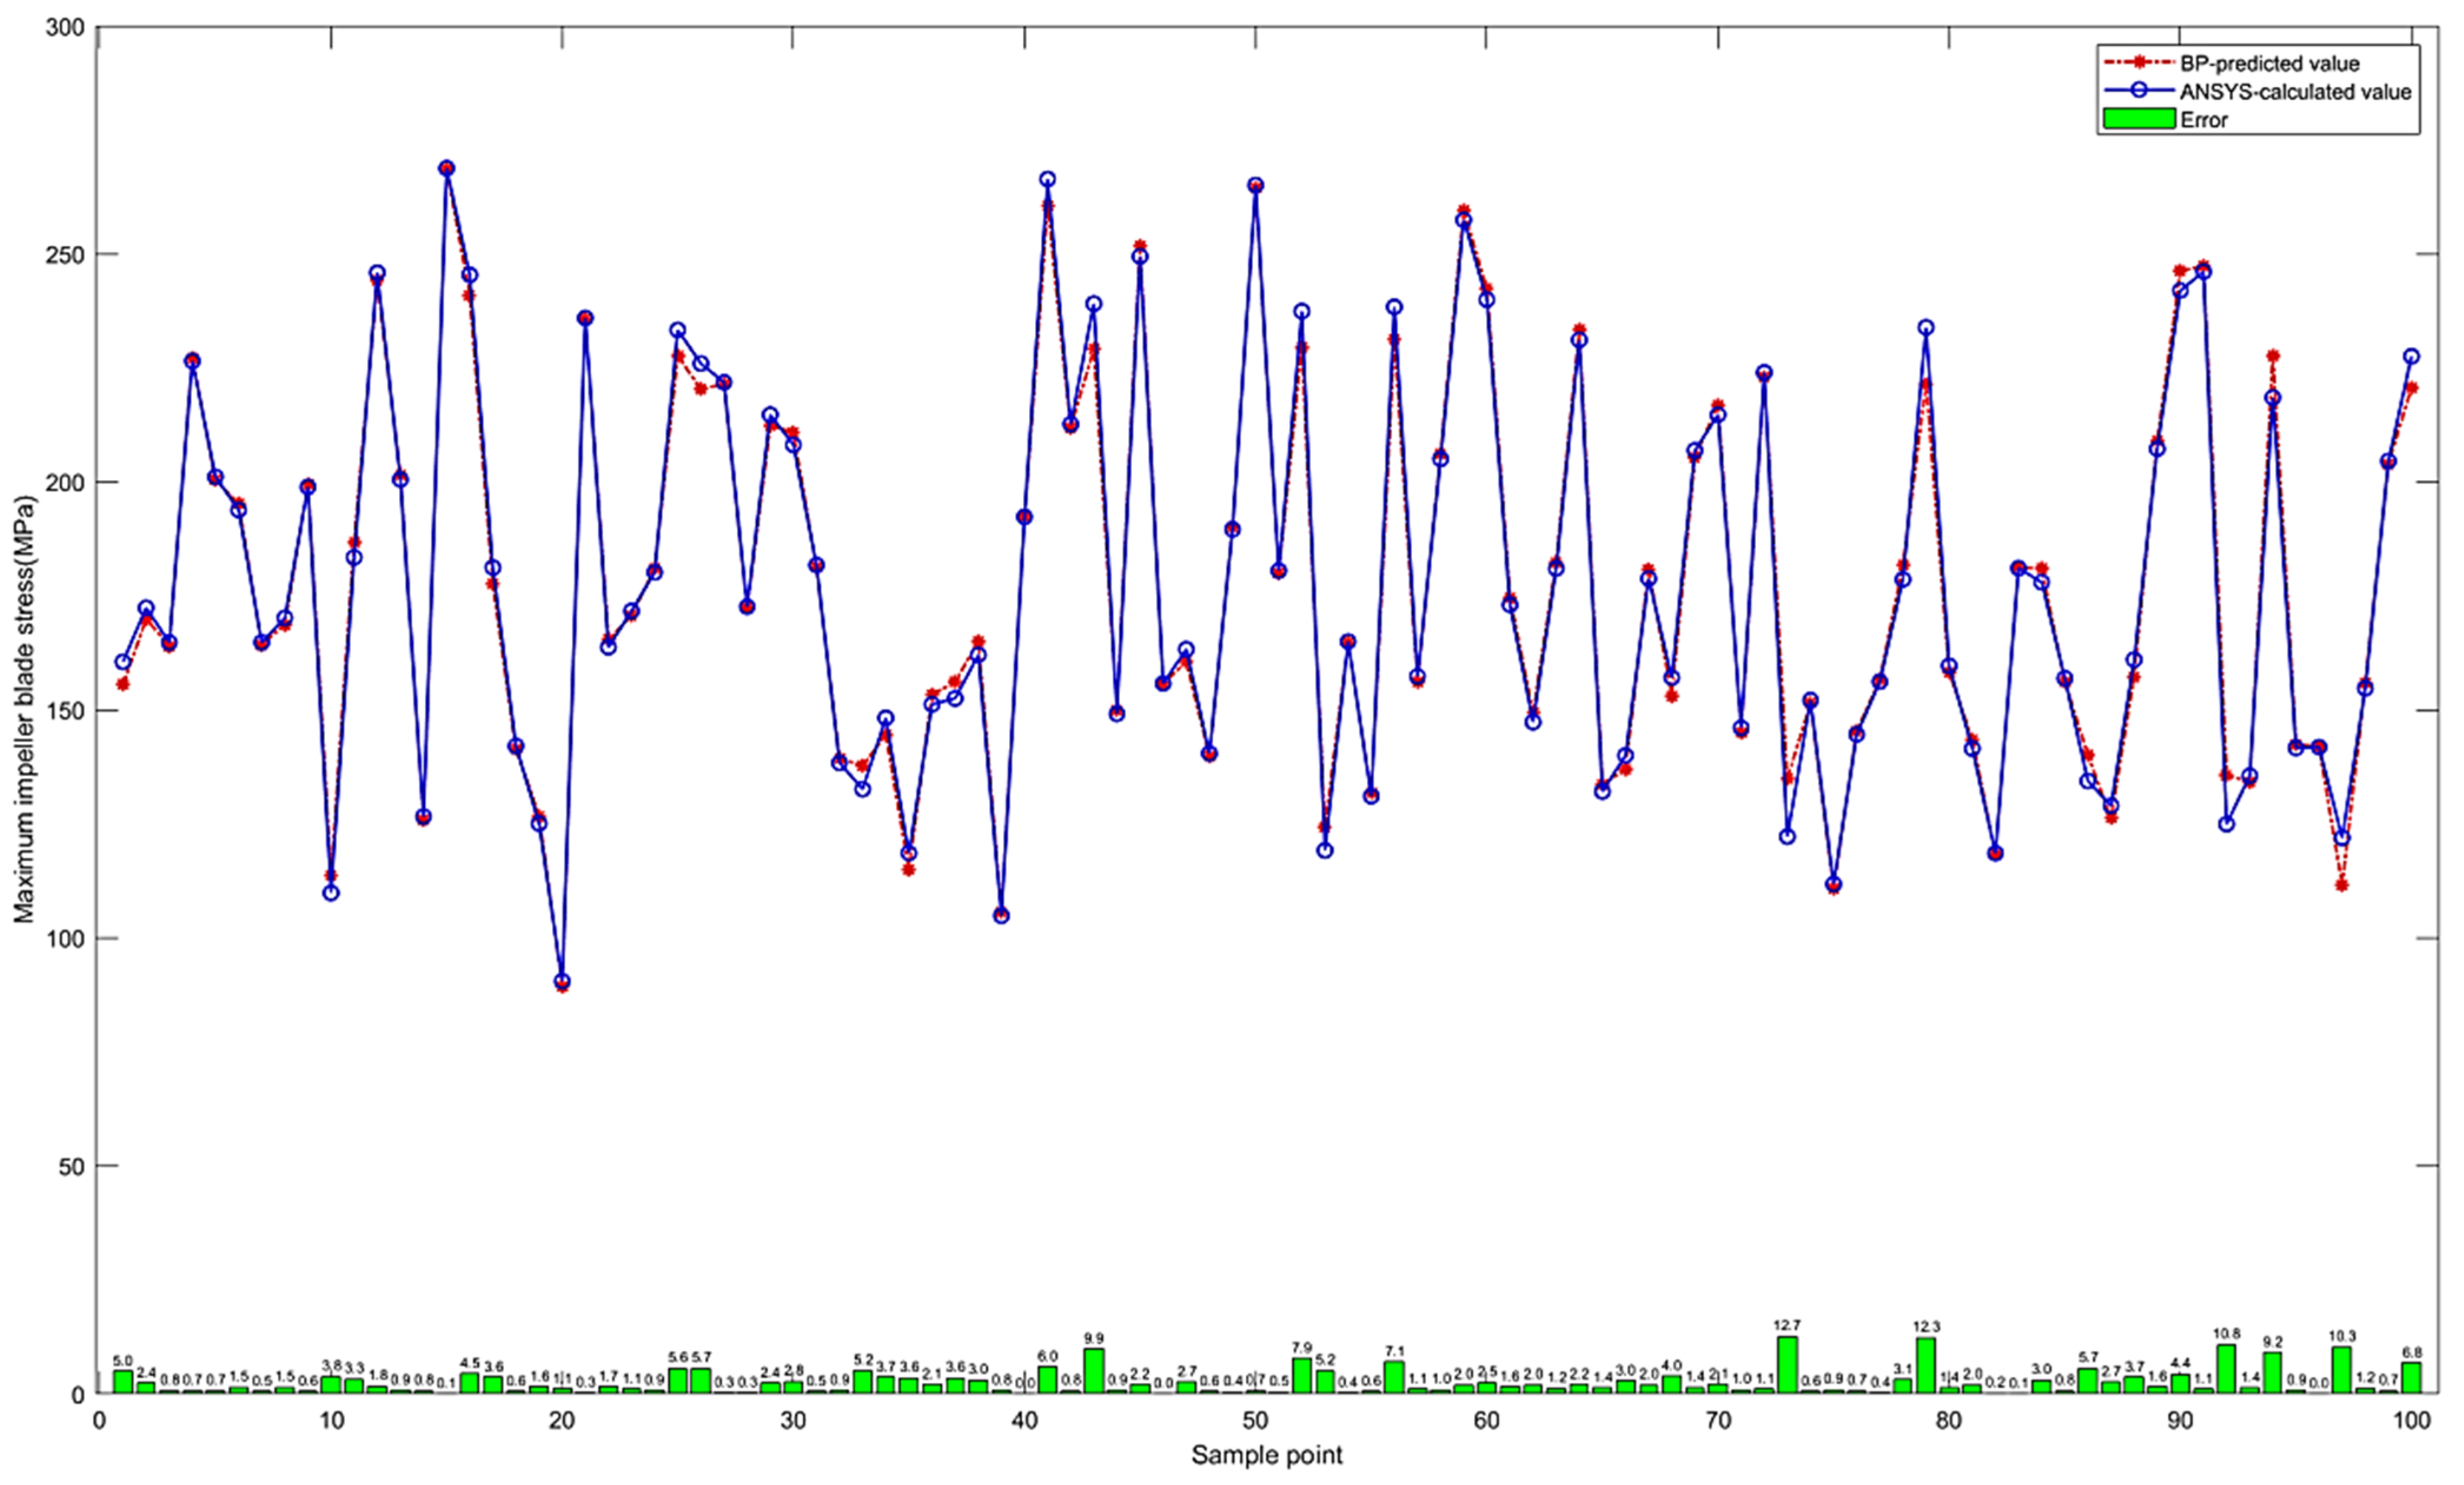This screenshot has width=2464, height=1485.
Task: Click the 50 tick label on x-axis
Action: (1255, 1421)
